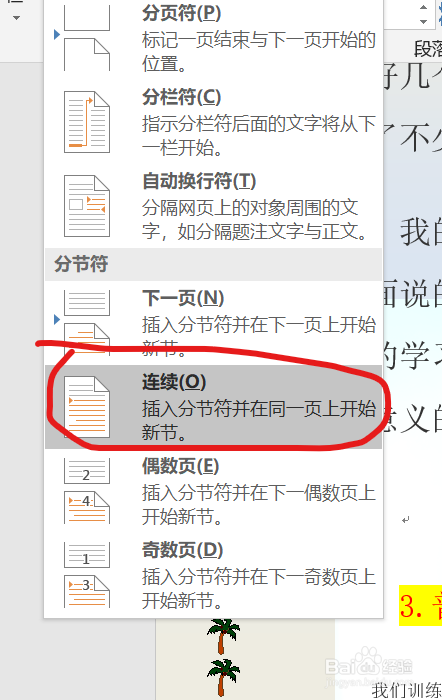Click the text wrapping break icon
This screenshot has width=442, height=700.
(x=87, y=206)
